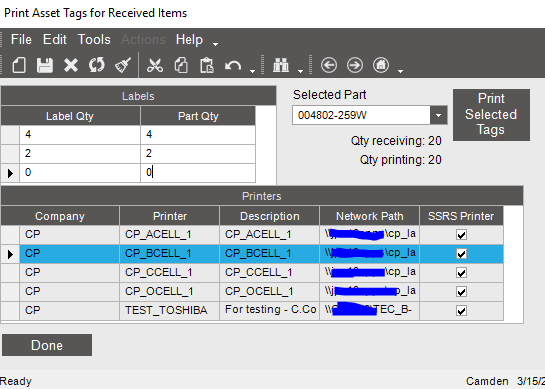Refresh with the circular arrows icon
Screen dimensions: 545x389
tap(97, 65)
